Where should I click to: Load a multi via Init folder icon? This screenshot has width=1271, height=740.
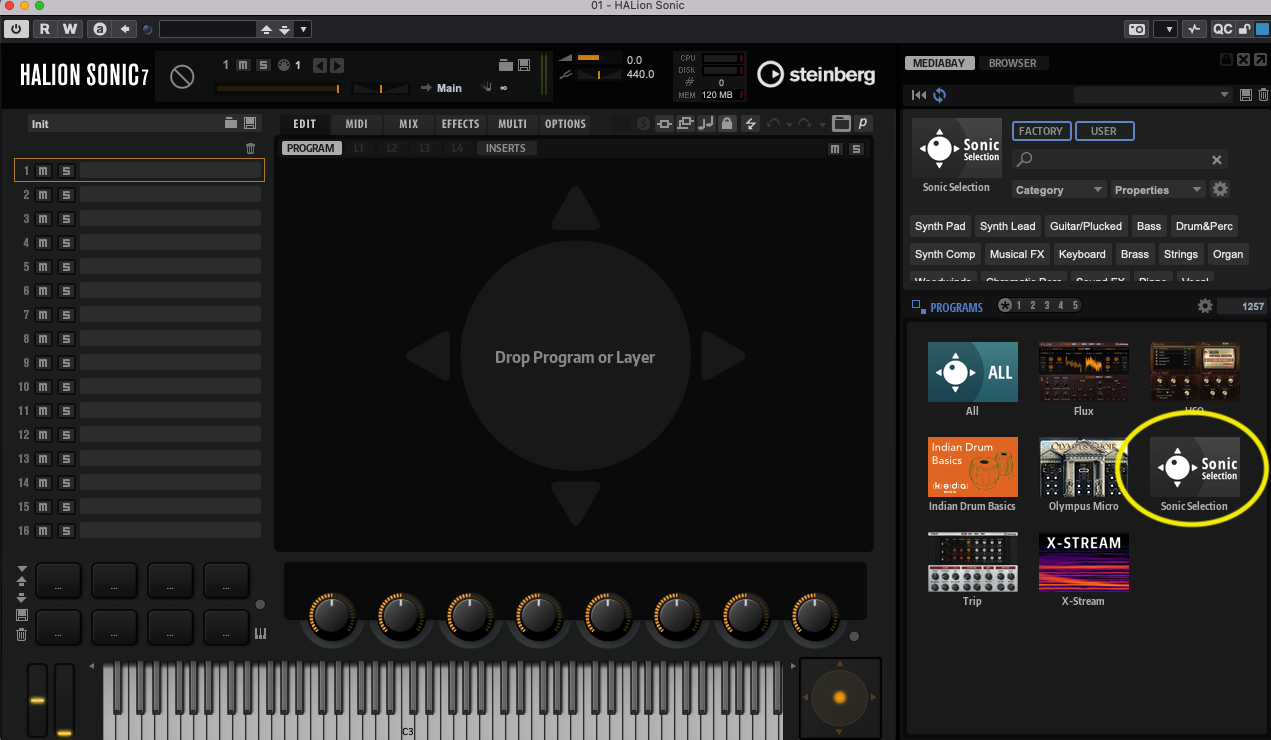tap(231, 124)
